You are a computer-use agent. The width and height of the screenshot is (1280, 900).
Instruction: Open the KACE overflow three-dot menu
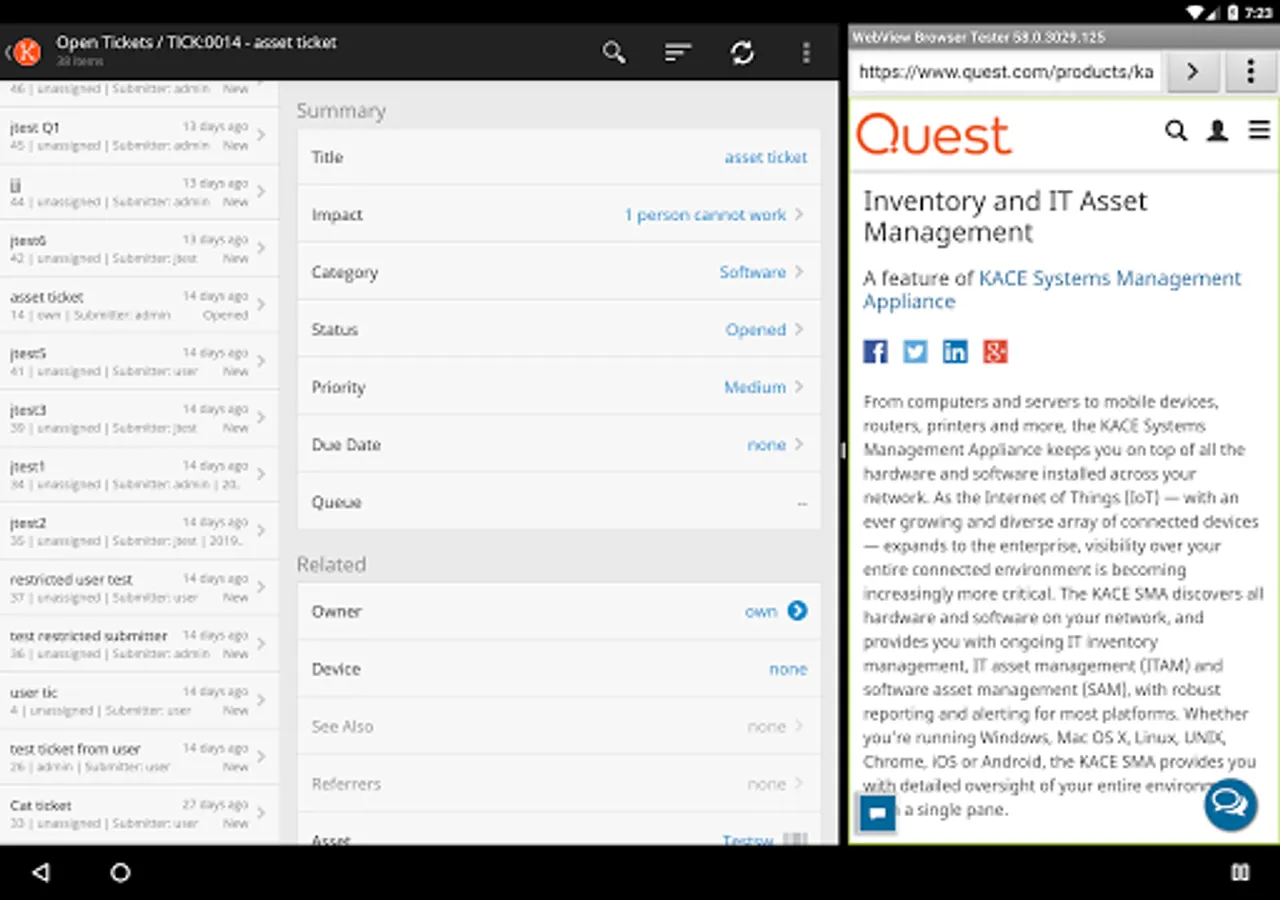[x=806, y=52]
